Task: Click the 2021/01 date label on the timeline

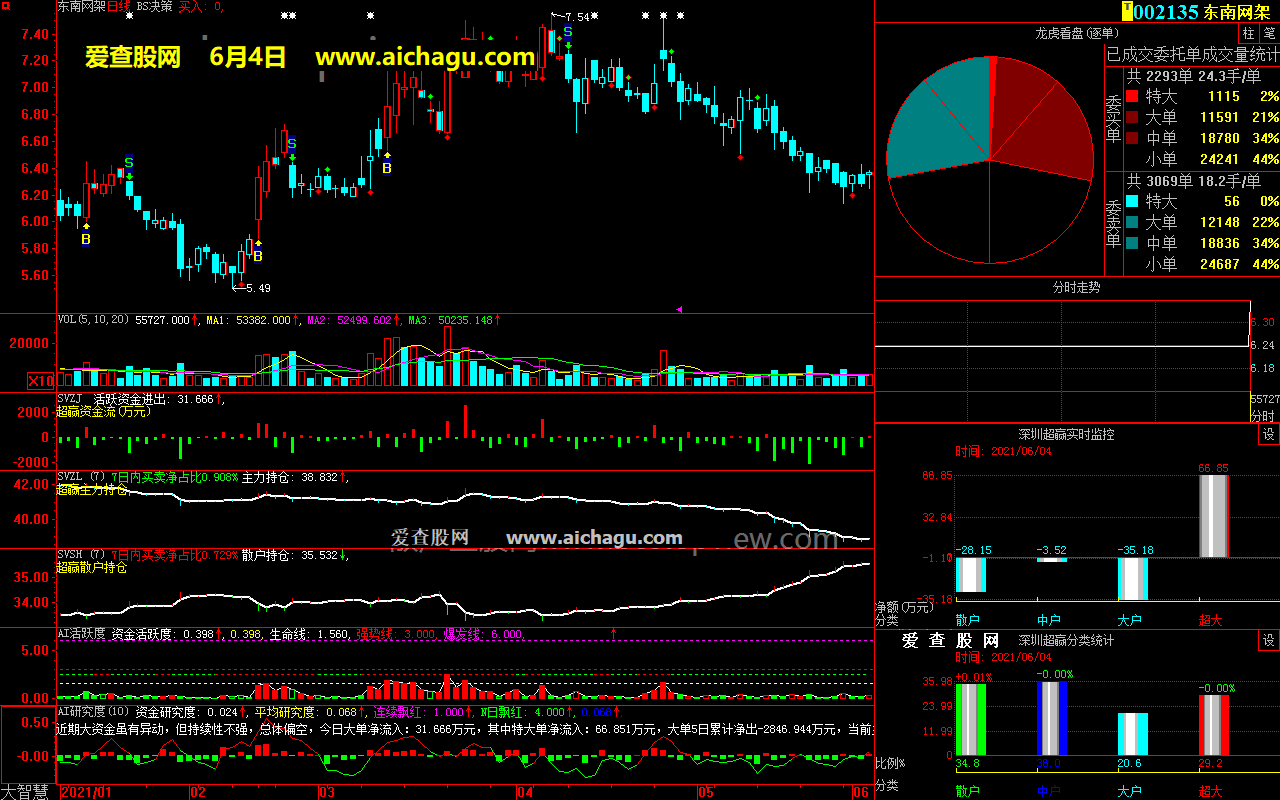Action: click(87, 792)
